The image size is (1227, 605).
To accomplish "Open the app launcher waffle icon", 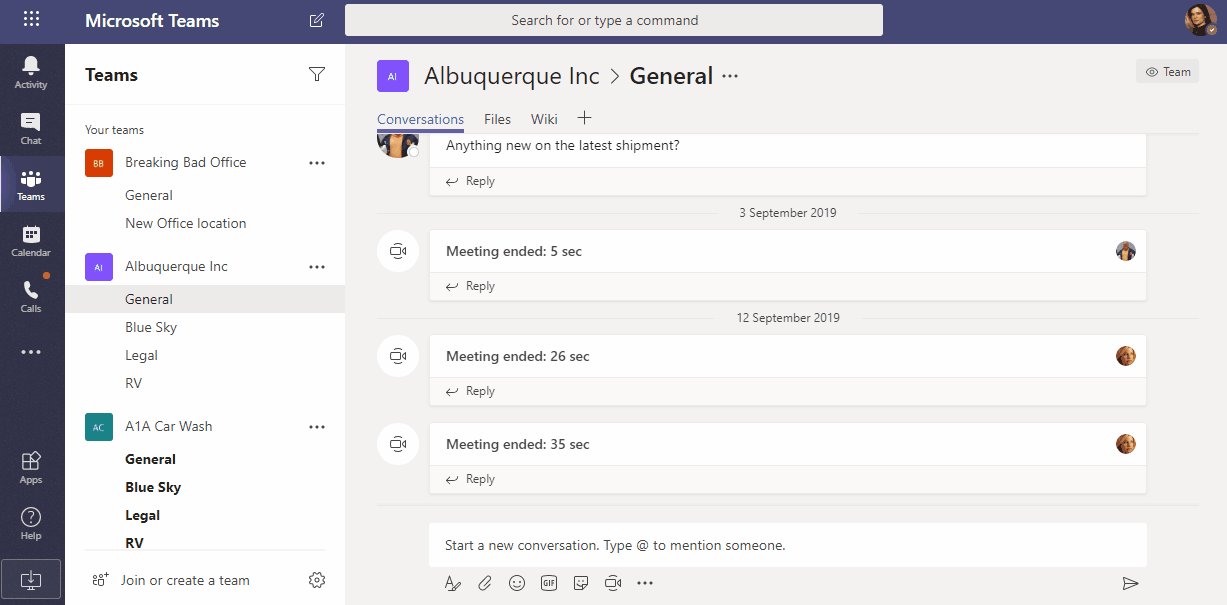I will tap(32, 19).
